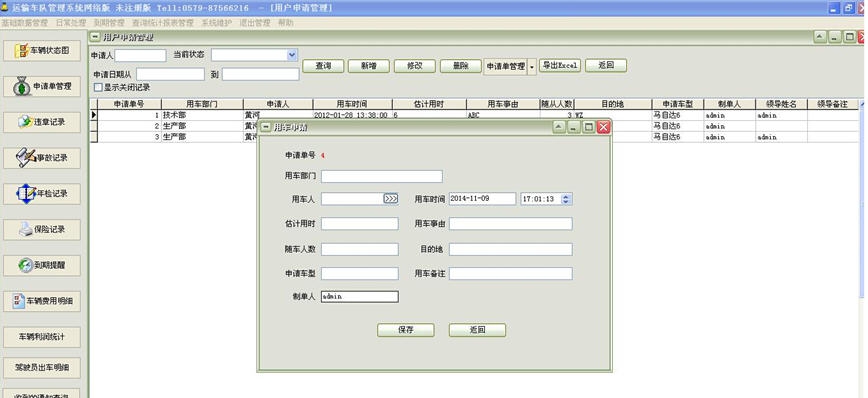This screenshot has width=868, height=398.
Task: Focus the 到 end date field
Action: point(261,74)
